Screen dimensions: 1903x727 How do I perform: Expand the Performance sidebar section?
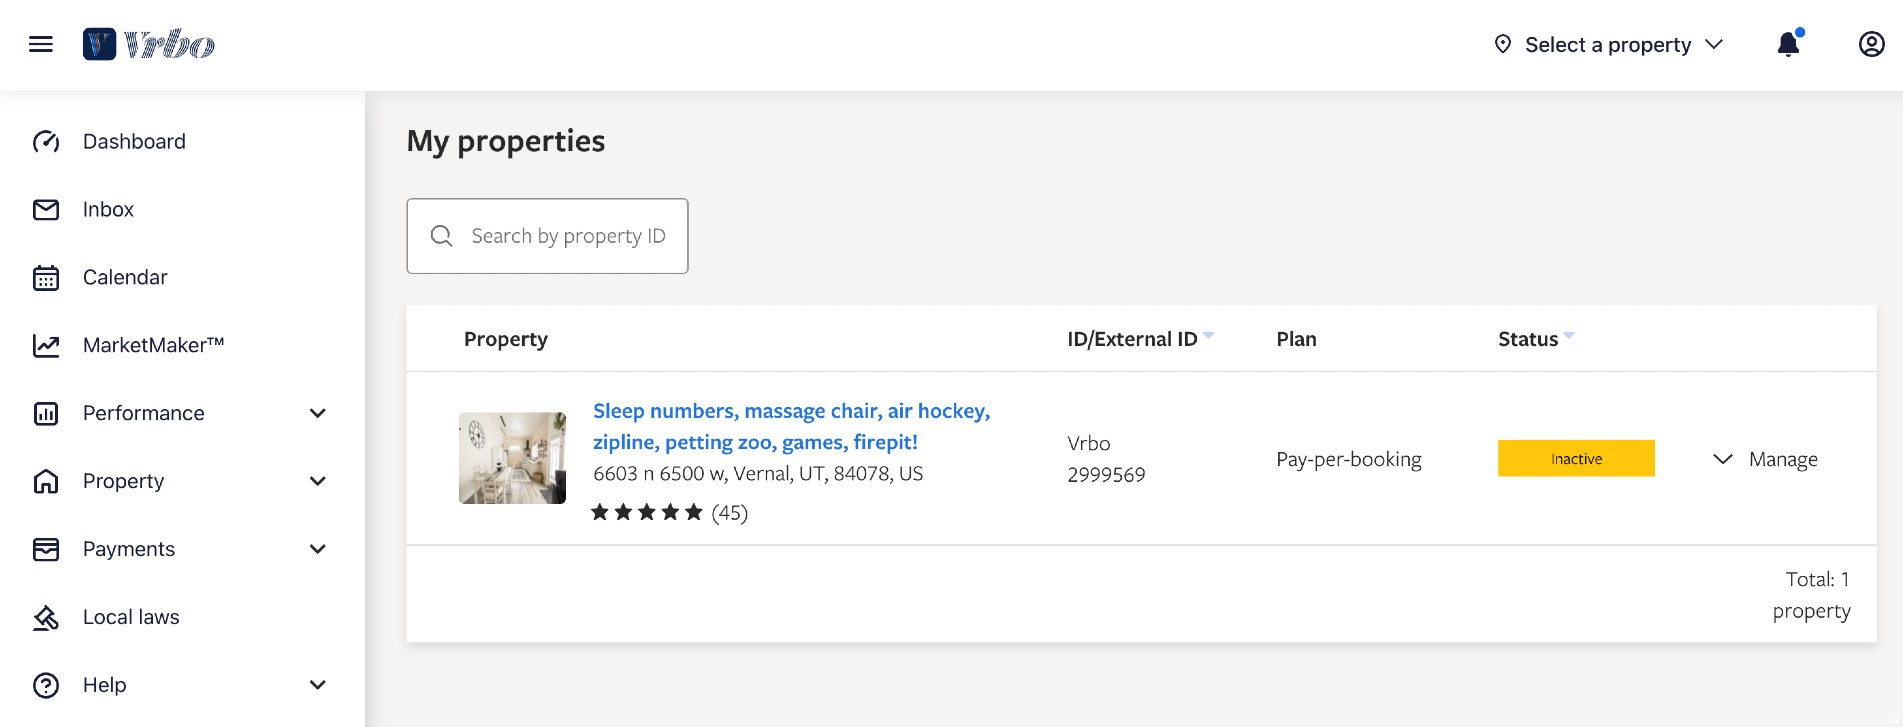tap(318, 414)
